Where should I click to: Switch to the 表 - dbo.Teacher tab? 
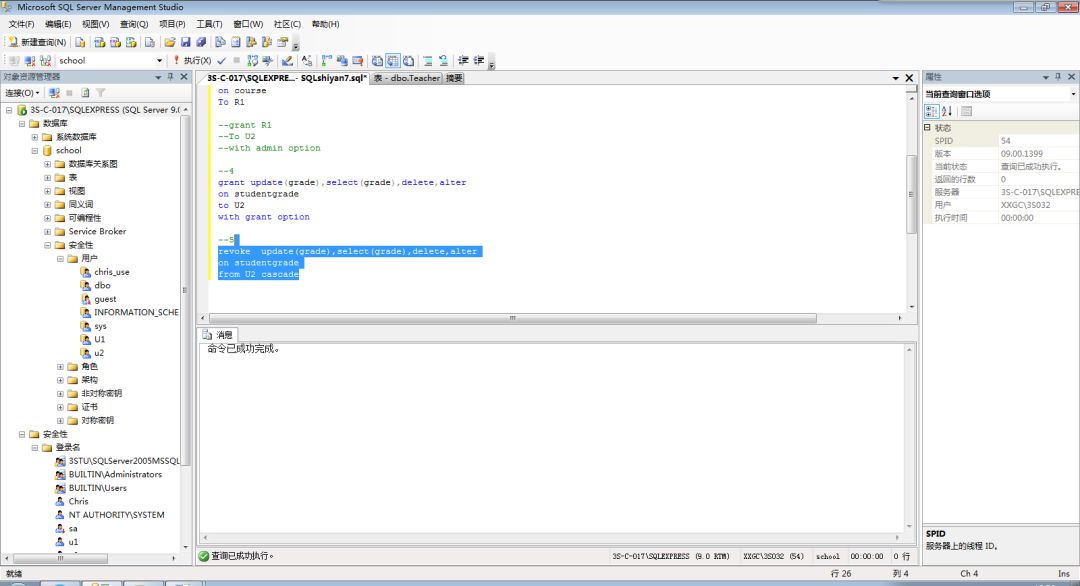click(x=406, y=78)
